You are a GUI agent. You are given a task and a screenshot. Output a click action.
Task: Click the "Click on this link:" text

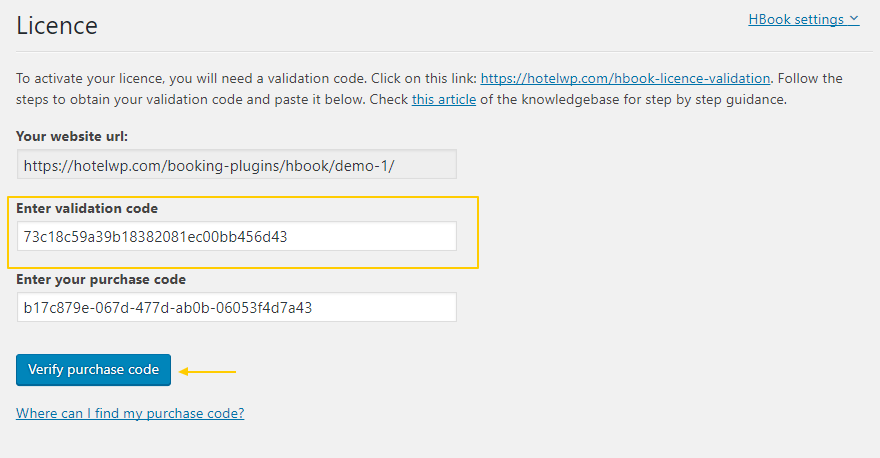click(x=420, y=78)
